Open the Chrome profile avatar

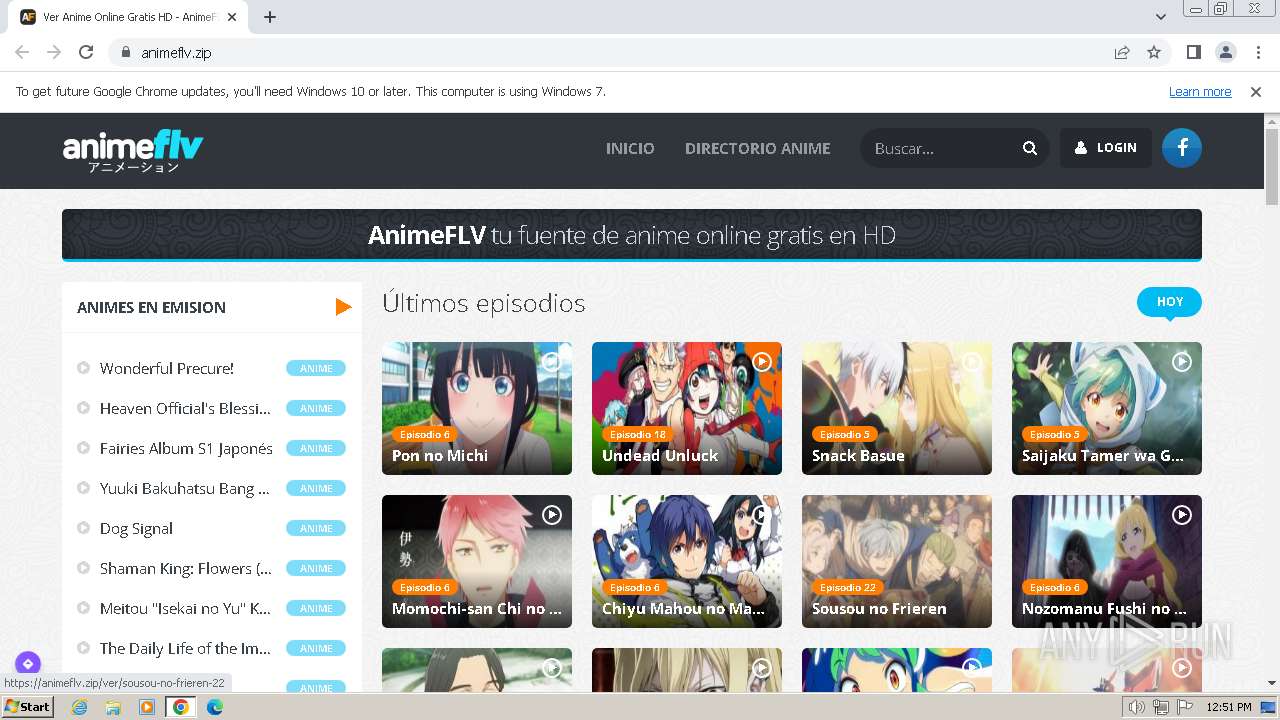pyautogui.click(x=1226, y=52)
